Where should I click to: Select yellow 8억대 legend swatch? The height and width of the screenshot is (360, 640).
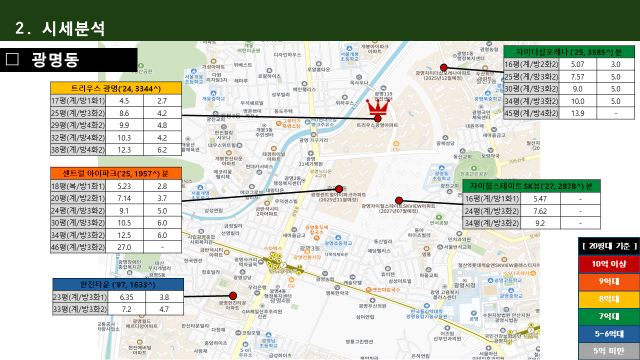point(609,299)
